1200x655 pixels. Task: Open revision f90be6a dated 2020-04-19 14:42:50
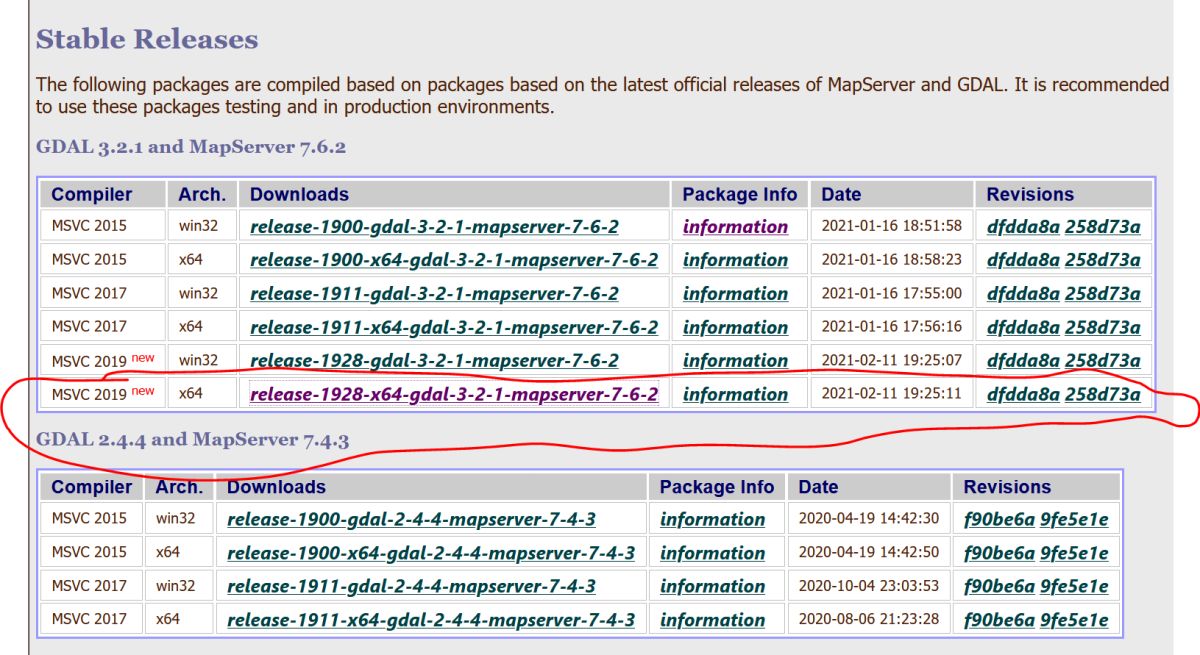coord(999,553)
